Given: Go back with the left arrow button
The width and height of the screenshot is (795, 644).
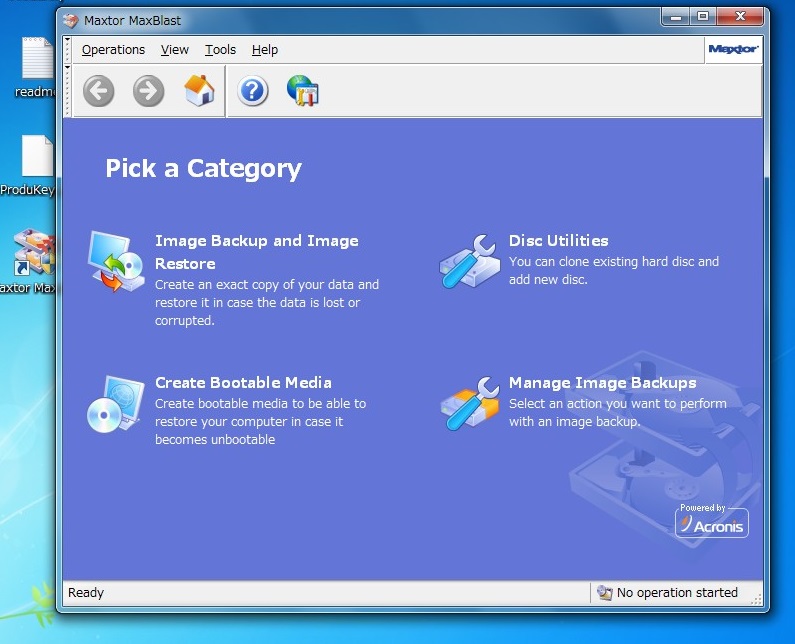Looking at the screenshot, I should pos(98,91).
